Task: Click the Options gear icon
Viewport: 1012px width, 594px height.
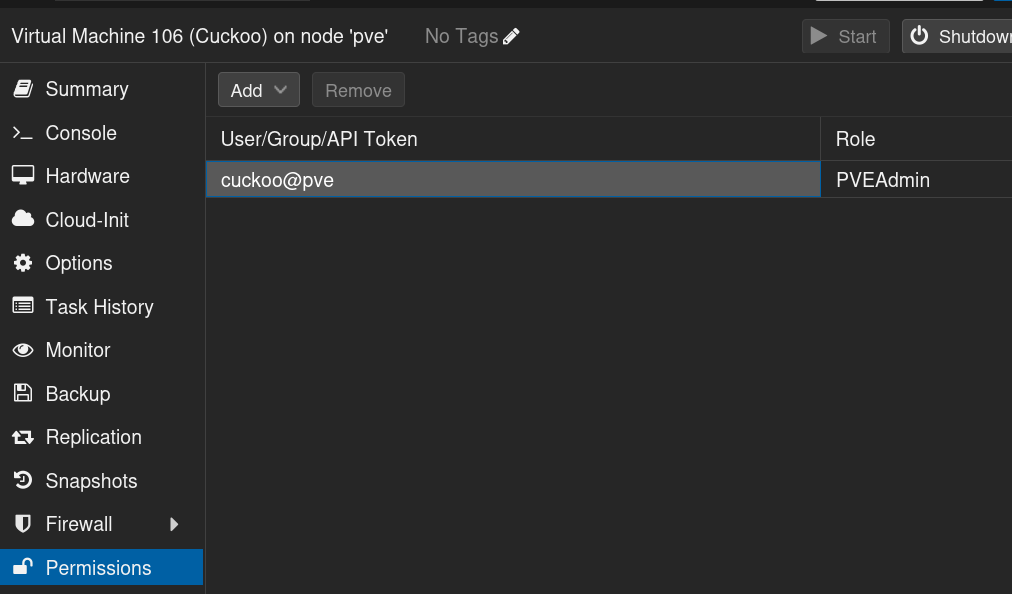Action: 22,263
